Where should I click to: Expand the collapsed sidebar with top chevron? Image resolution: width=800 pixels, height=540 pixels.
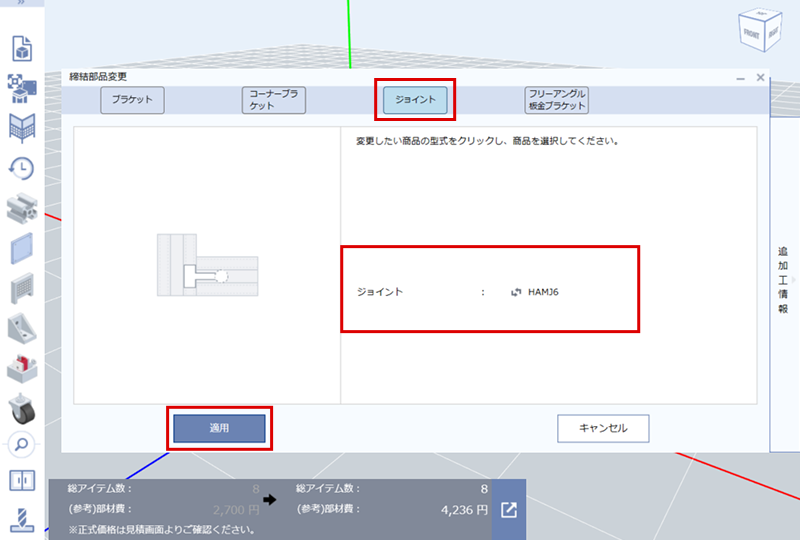[21, 3]
